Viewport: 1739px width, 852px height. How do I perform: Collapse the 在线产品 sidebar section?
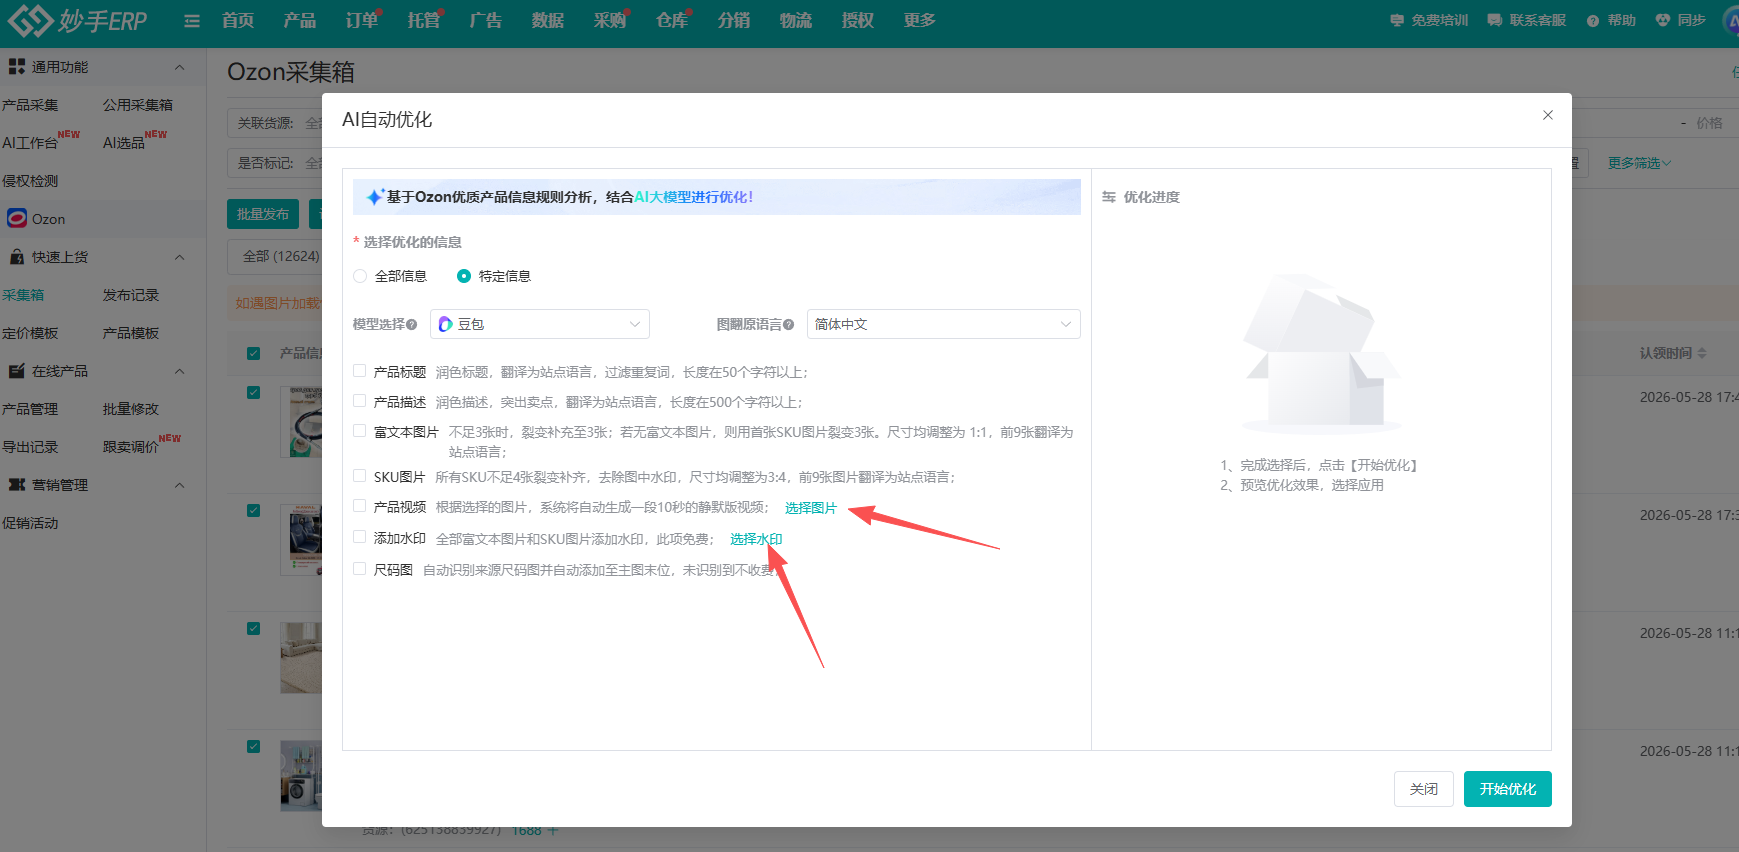(180, 371)
